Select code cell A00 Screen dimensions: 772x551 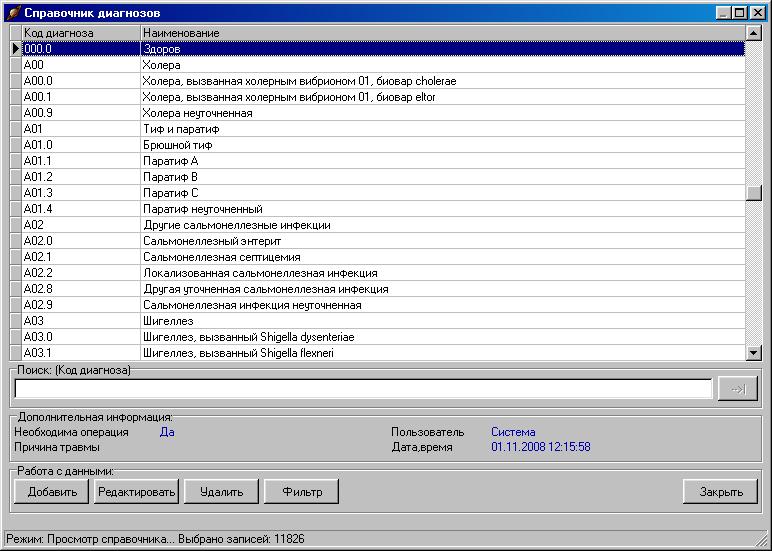click(81, 65)
